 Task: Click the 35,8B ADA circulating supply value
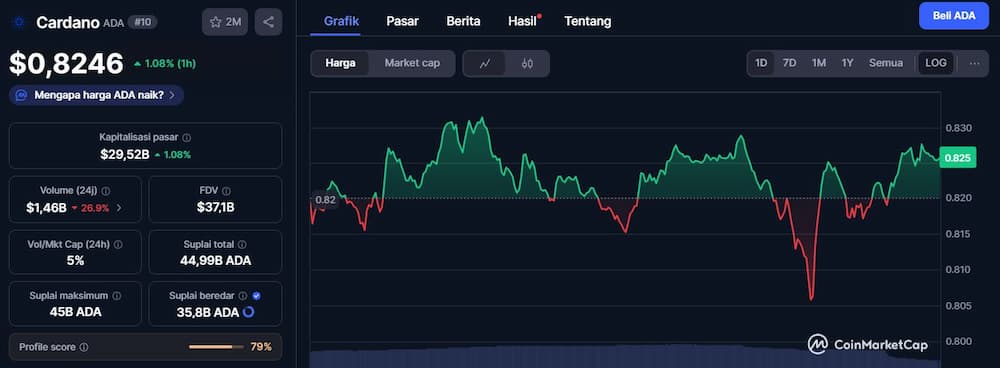tap(208, 313)
